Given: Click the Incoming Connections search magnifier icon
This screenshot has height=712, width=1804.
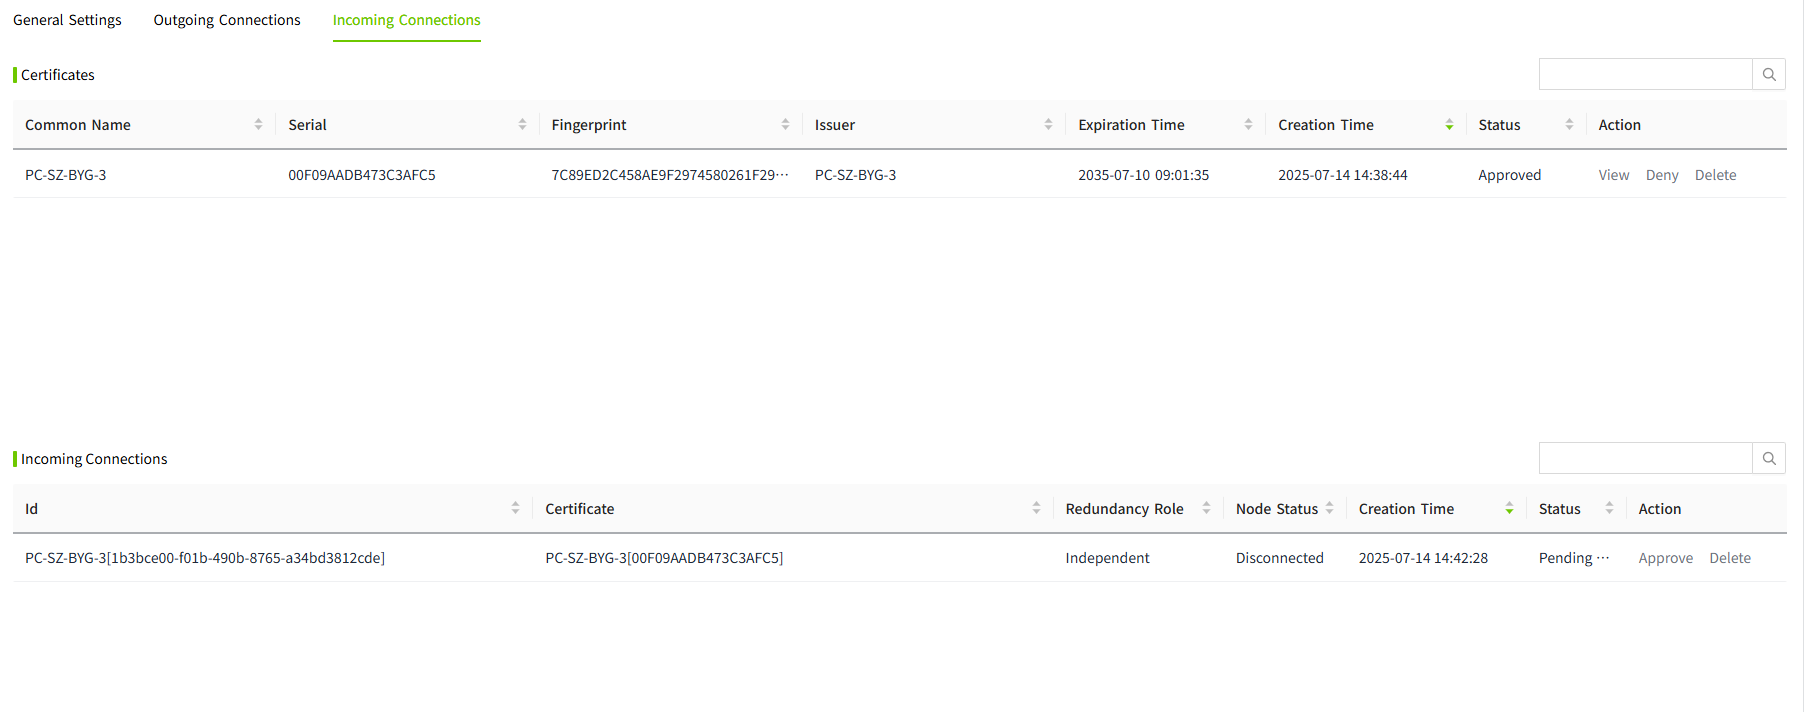Looking at the screenshot, I should [1768, 459].
